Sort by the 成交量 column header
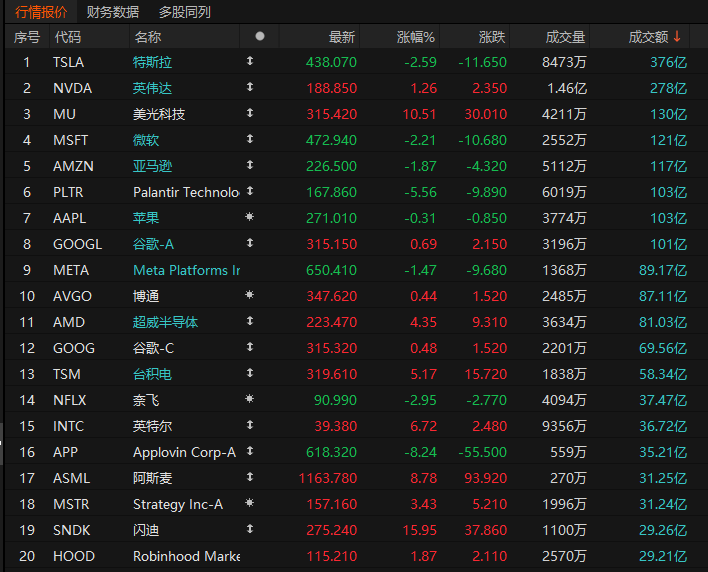 coord(565,37)
